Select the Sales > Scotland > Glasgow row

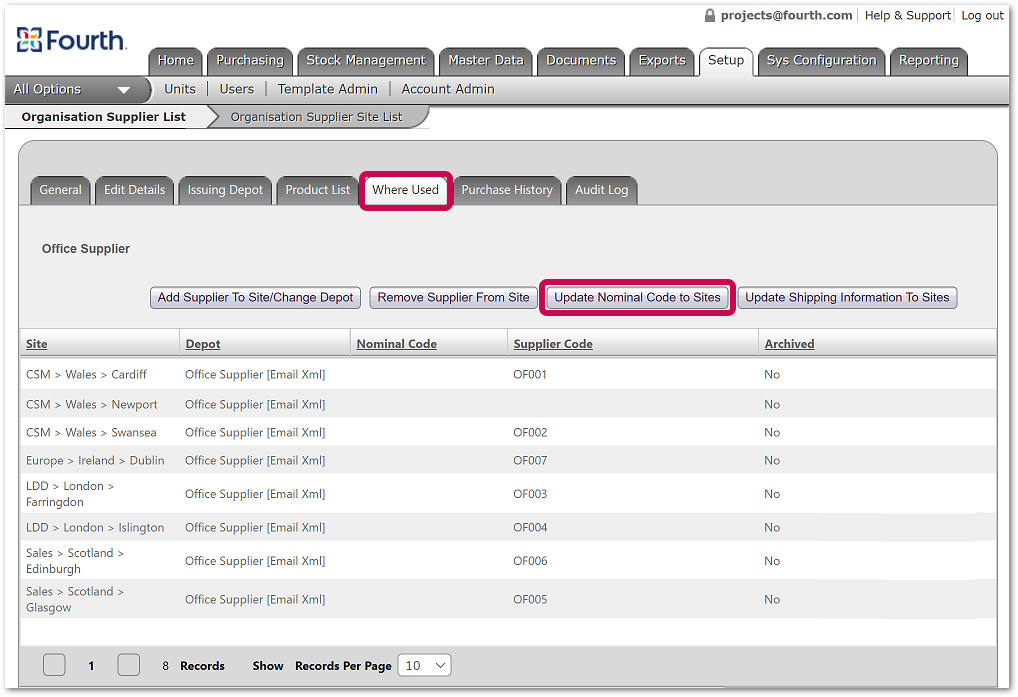pos(508,599)
